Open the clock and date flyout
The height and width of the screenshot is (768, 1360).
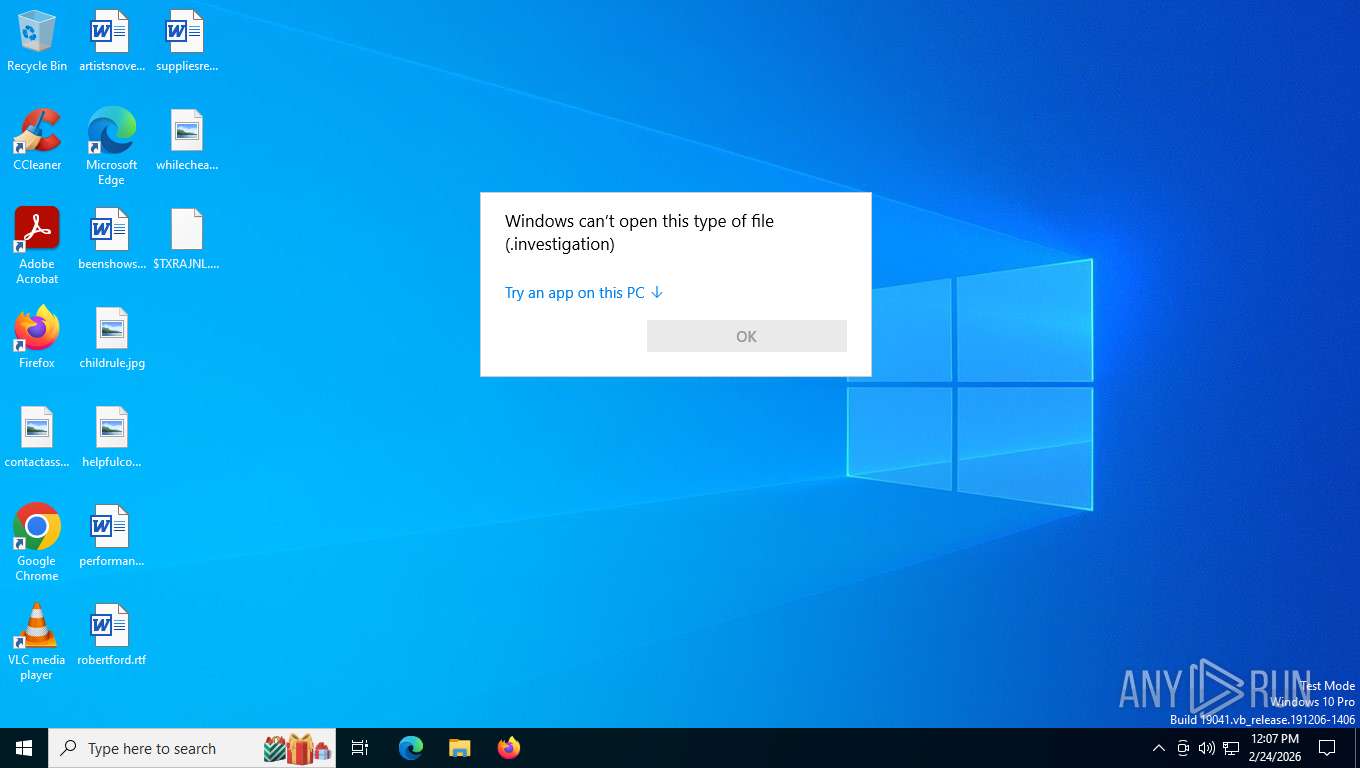click(x=1274, y=748)
